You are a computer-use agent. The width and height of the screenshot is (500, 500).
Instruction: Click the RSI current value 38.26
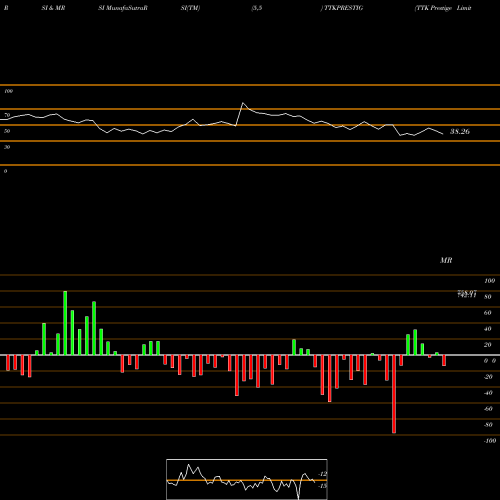click(460, 132)
